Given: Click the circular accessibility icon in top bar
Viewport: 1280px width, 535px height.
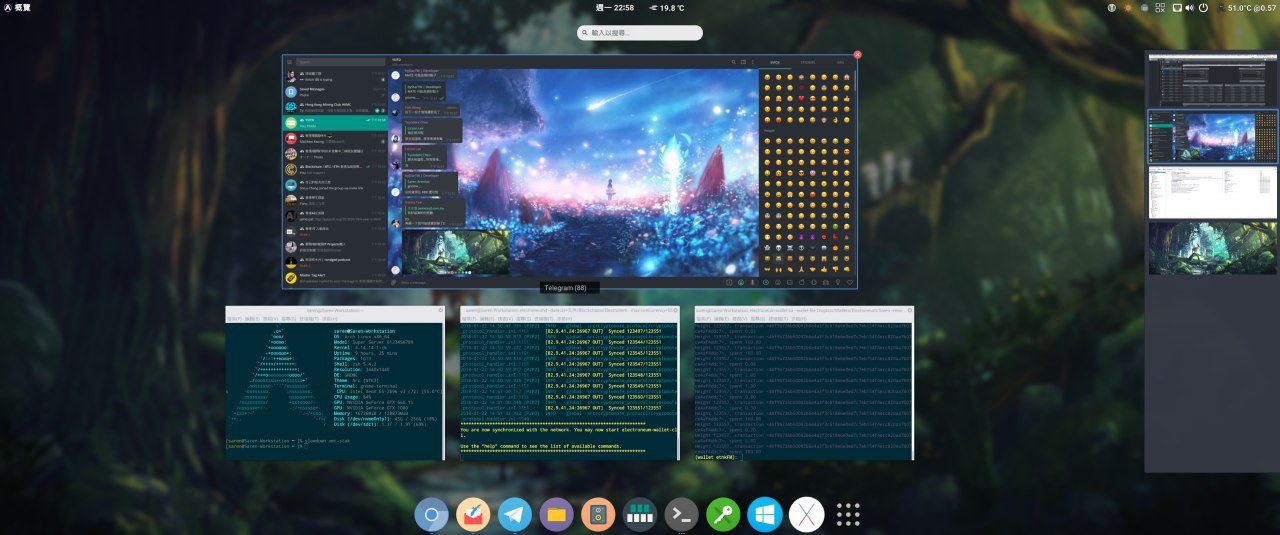Looking at the screenshot, I should pyautogui.click(x=1112, y=8).
